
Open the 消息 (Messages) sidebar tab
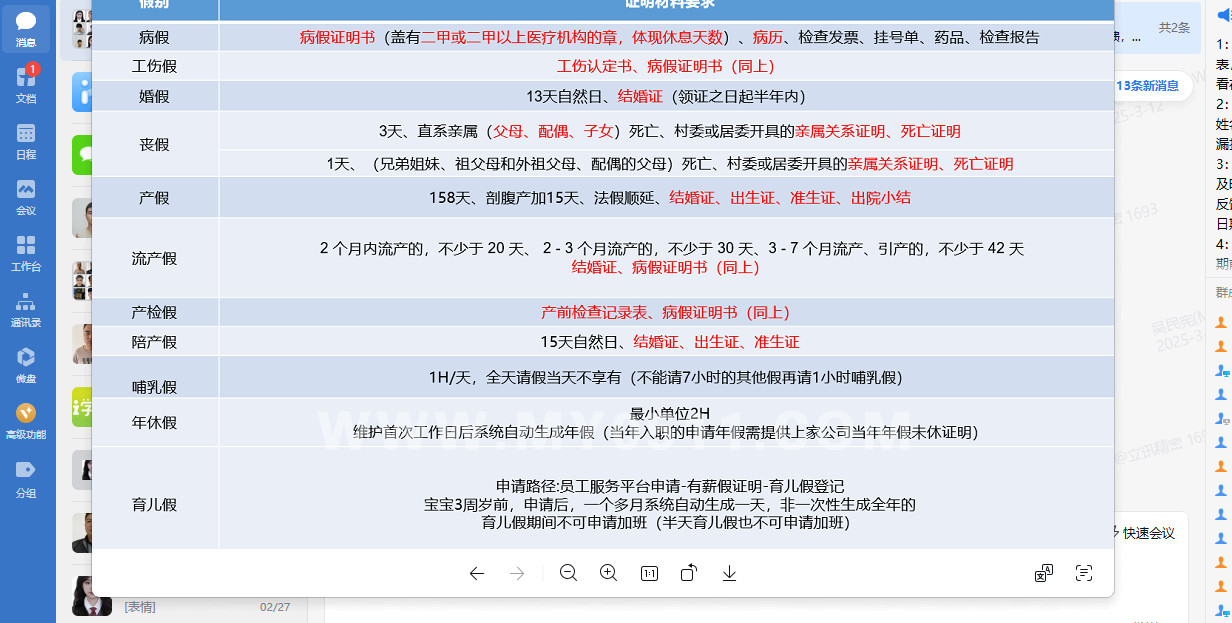tap(26, 29)
